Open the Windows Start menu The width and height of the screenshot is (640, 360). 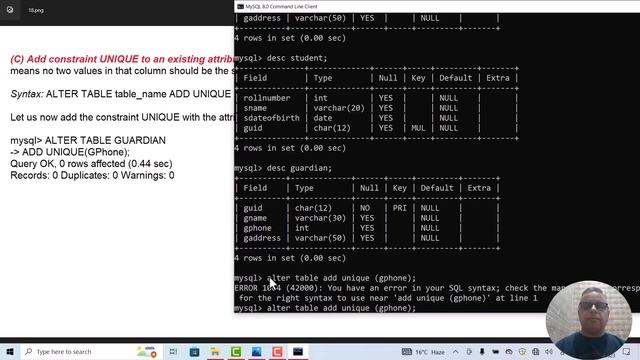(x=10, y=351)
